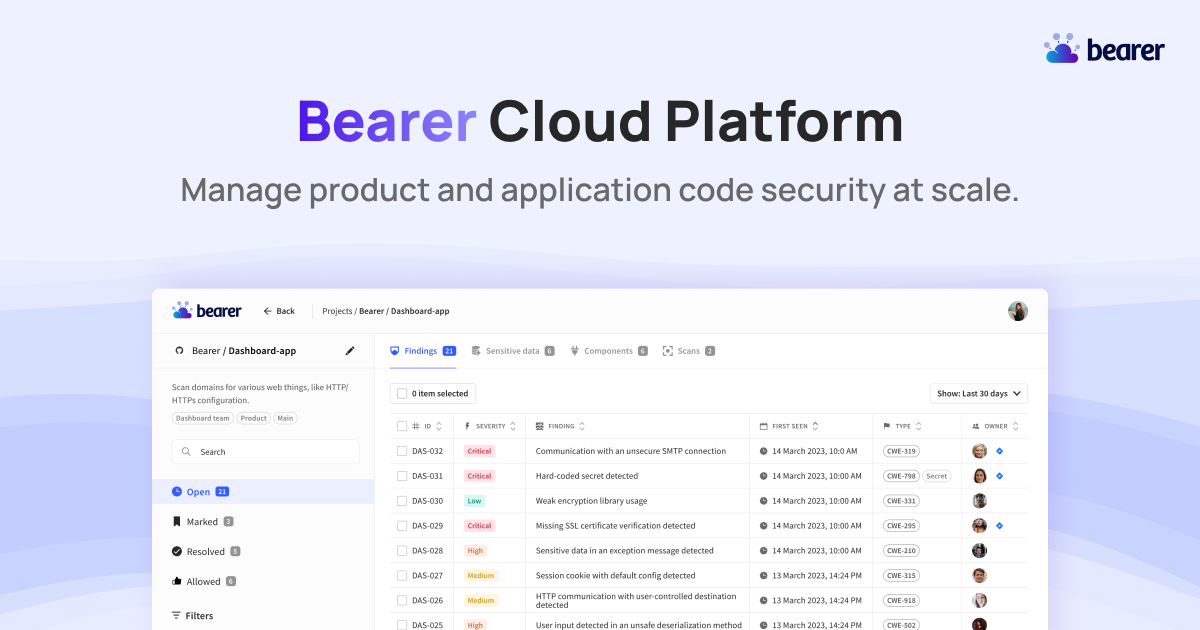Select the checkbox for DAS-030

(402, 501)
